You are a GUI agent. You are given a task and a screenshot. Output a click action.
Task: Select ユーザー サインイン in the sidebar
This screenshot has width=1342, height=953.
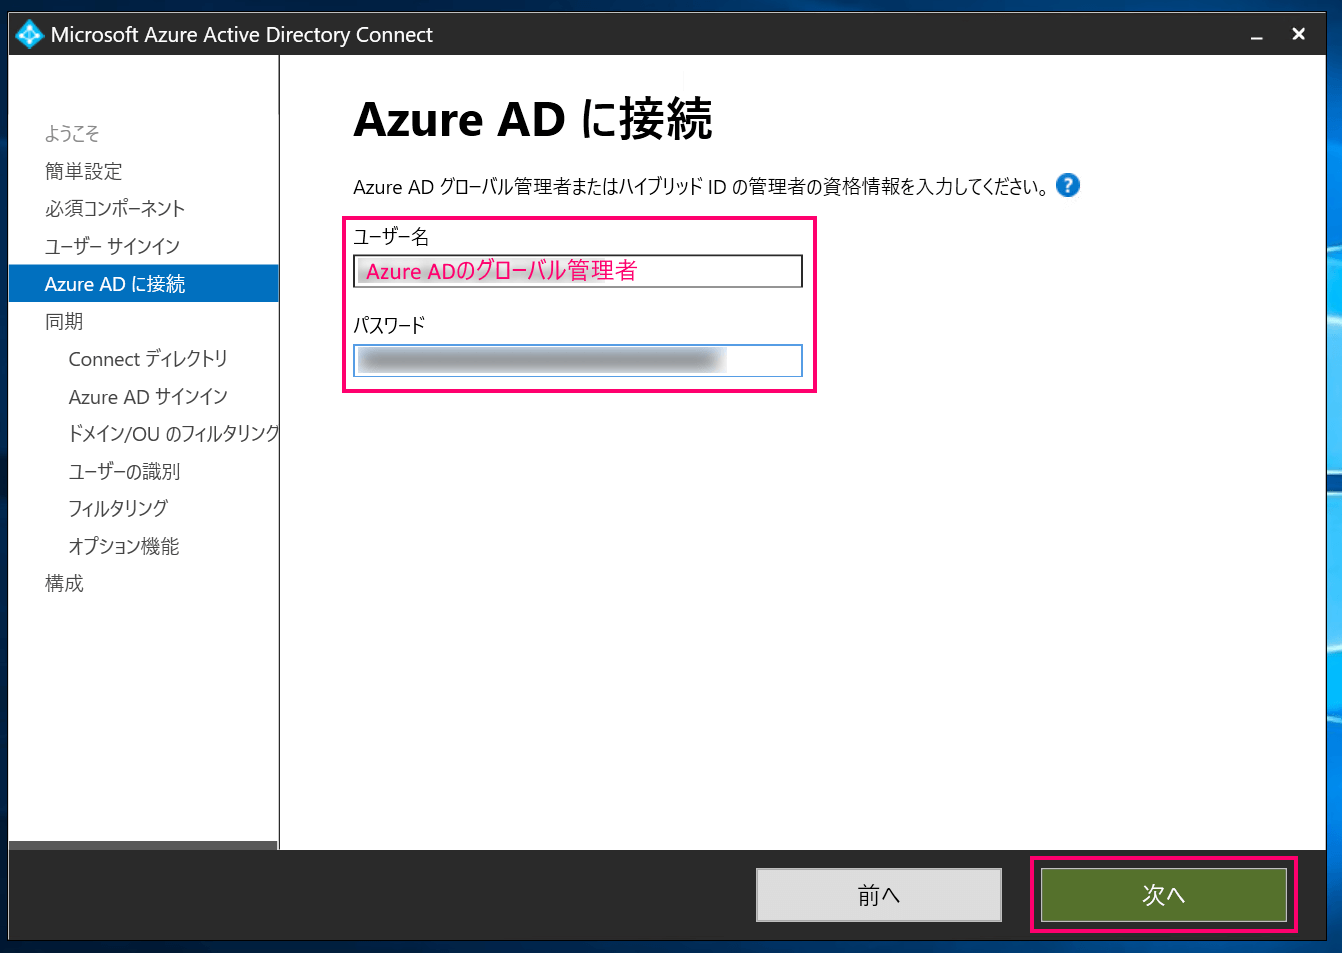point(112,246)
